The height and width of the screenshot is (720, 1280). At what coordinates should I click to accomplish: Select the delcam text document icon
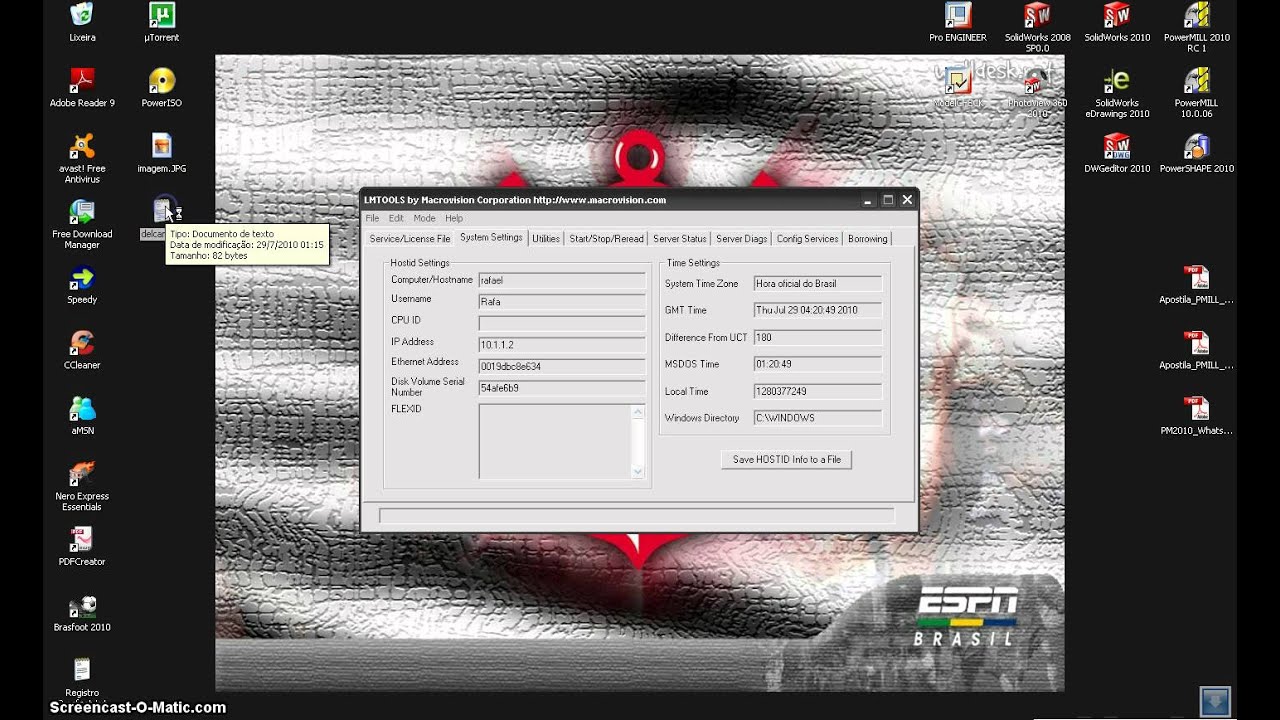pos(162,211)
